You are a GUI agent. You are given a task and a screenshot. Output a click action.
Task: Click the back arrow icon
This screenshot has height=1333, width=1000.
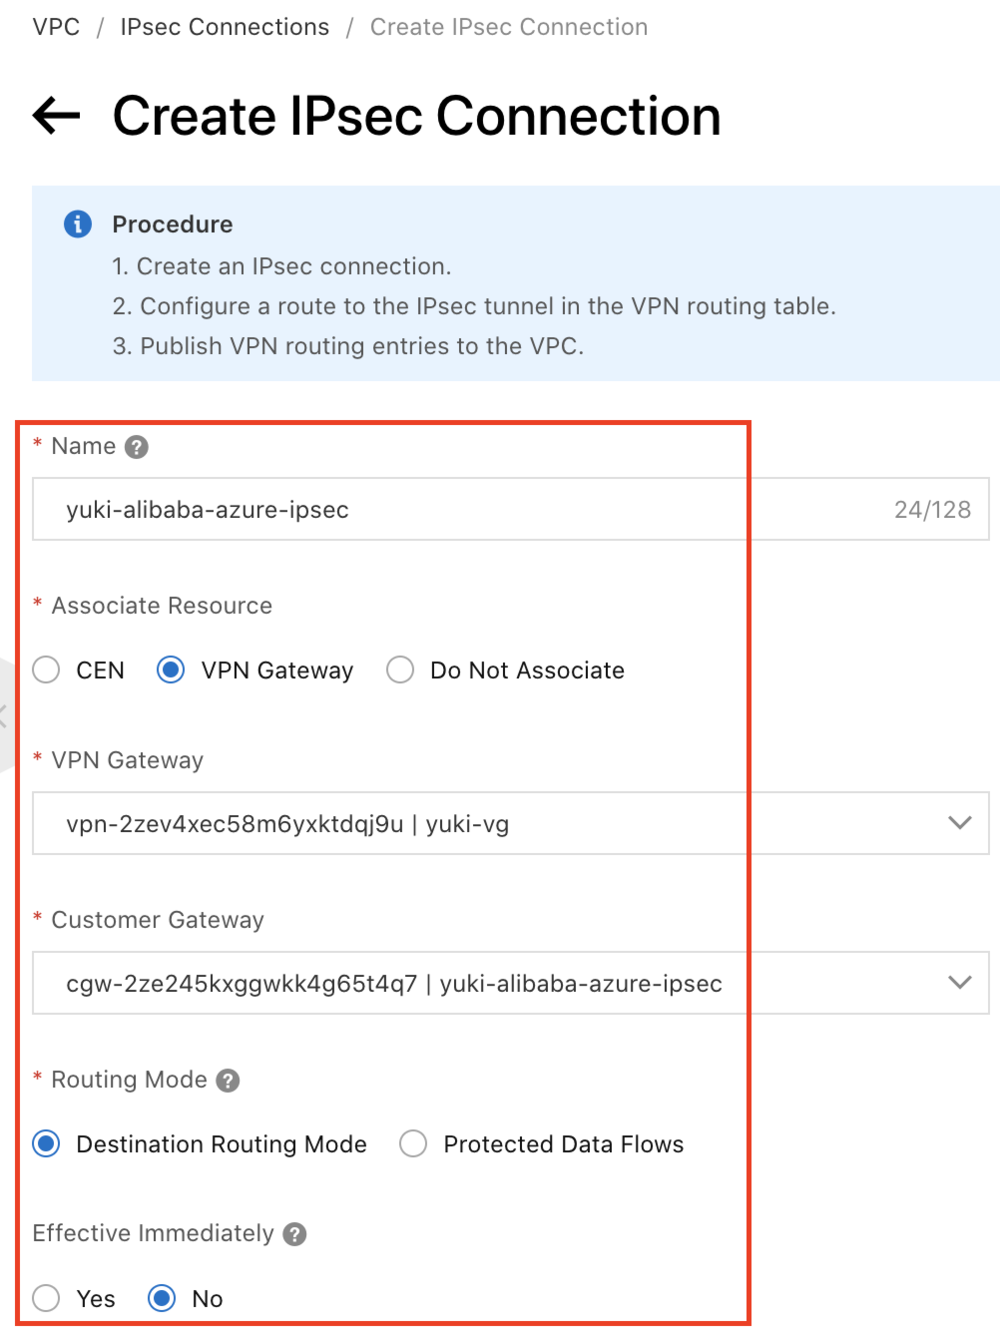tap(56, 116)
